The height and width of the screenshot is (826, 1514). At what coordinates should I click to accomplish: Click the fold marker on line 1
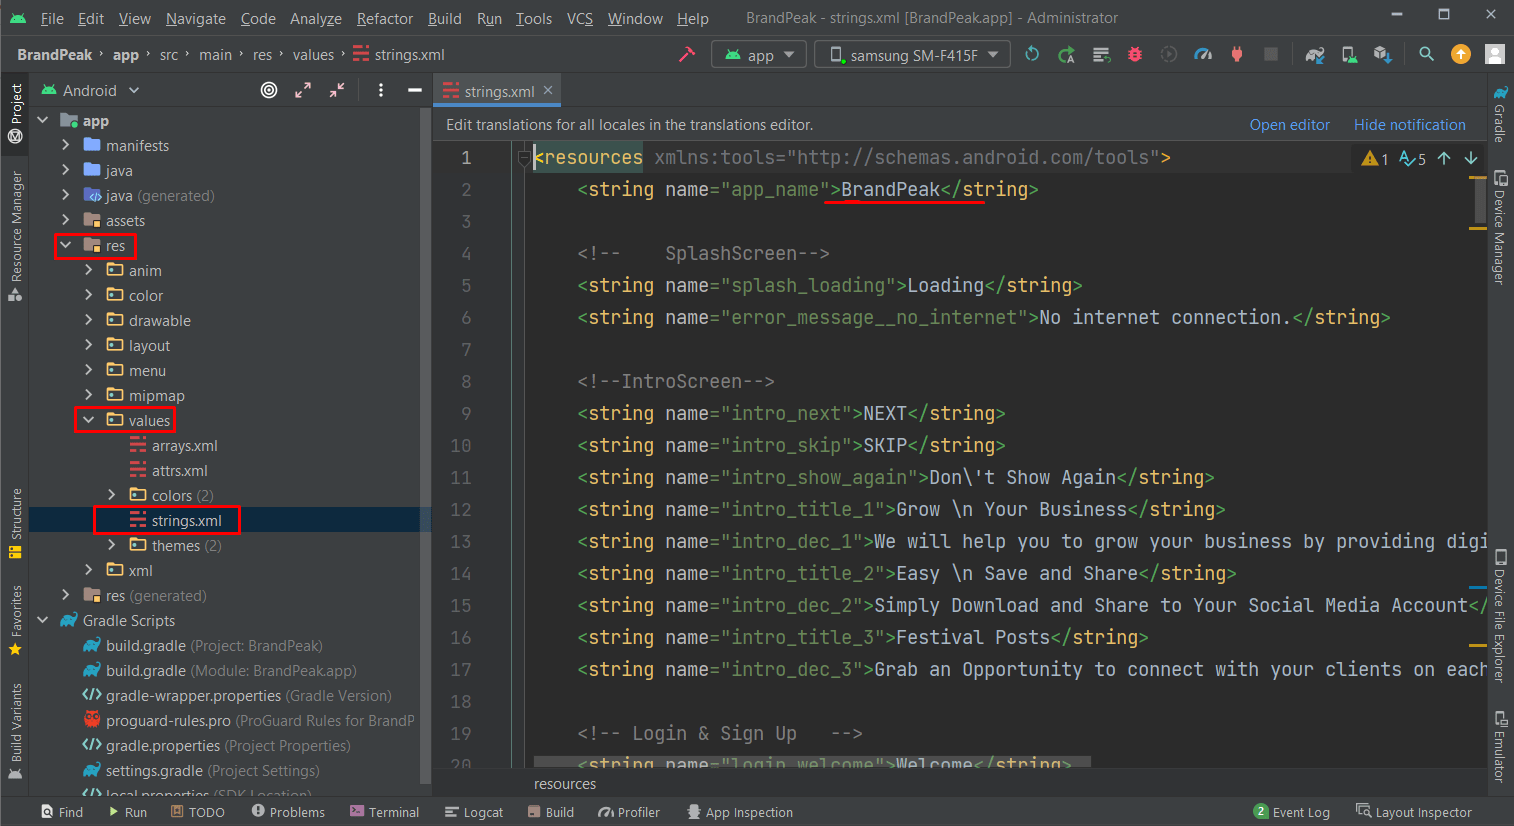click(524, 158)
